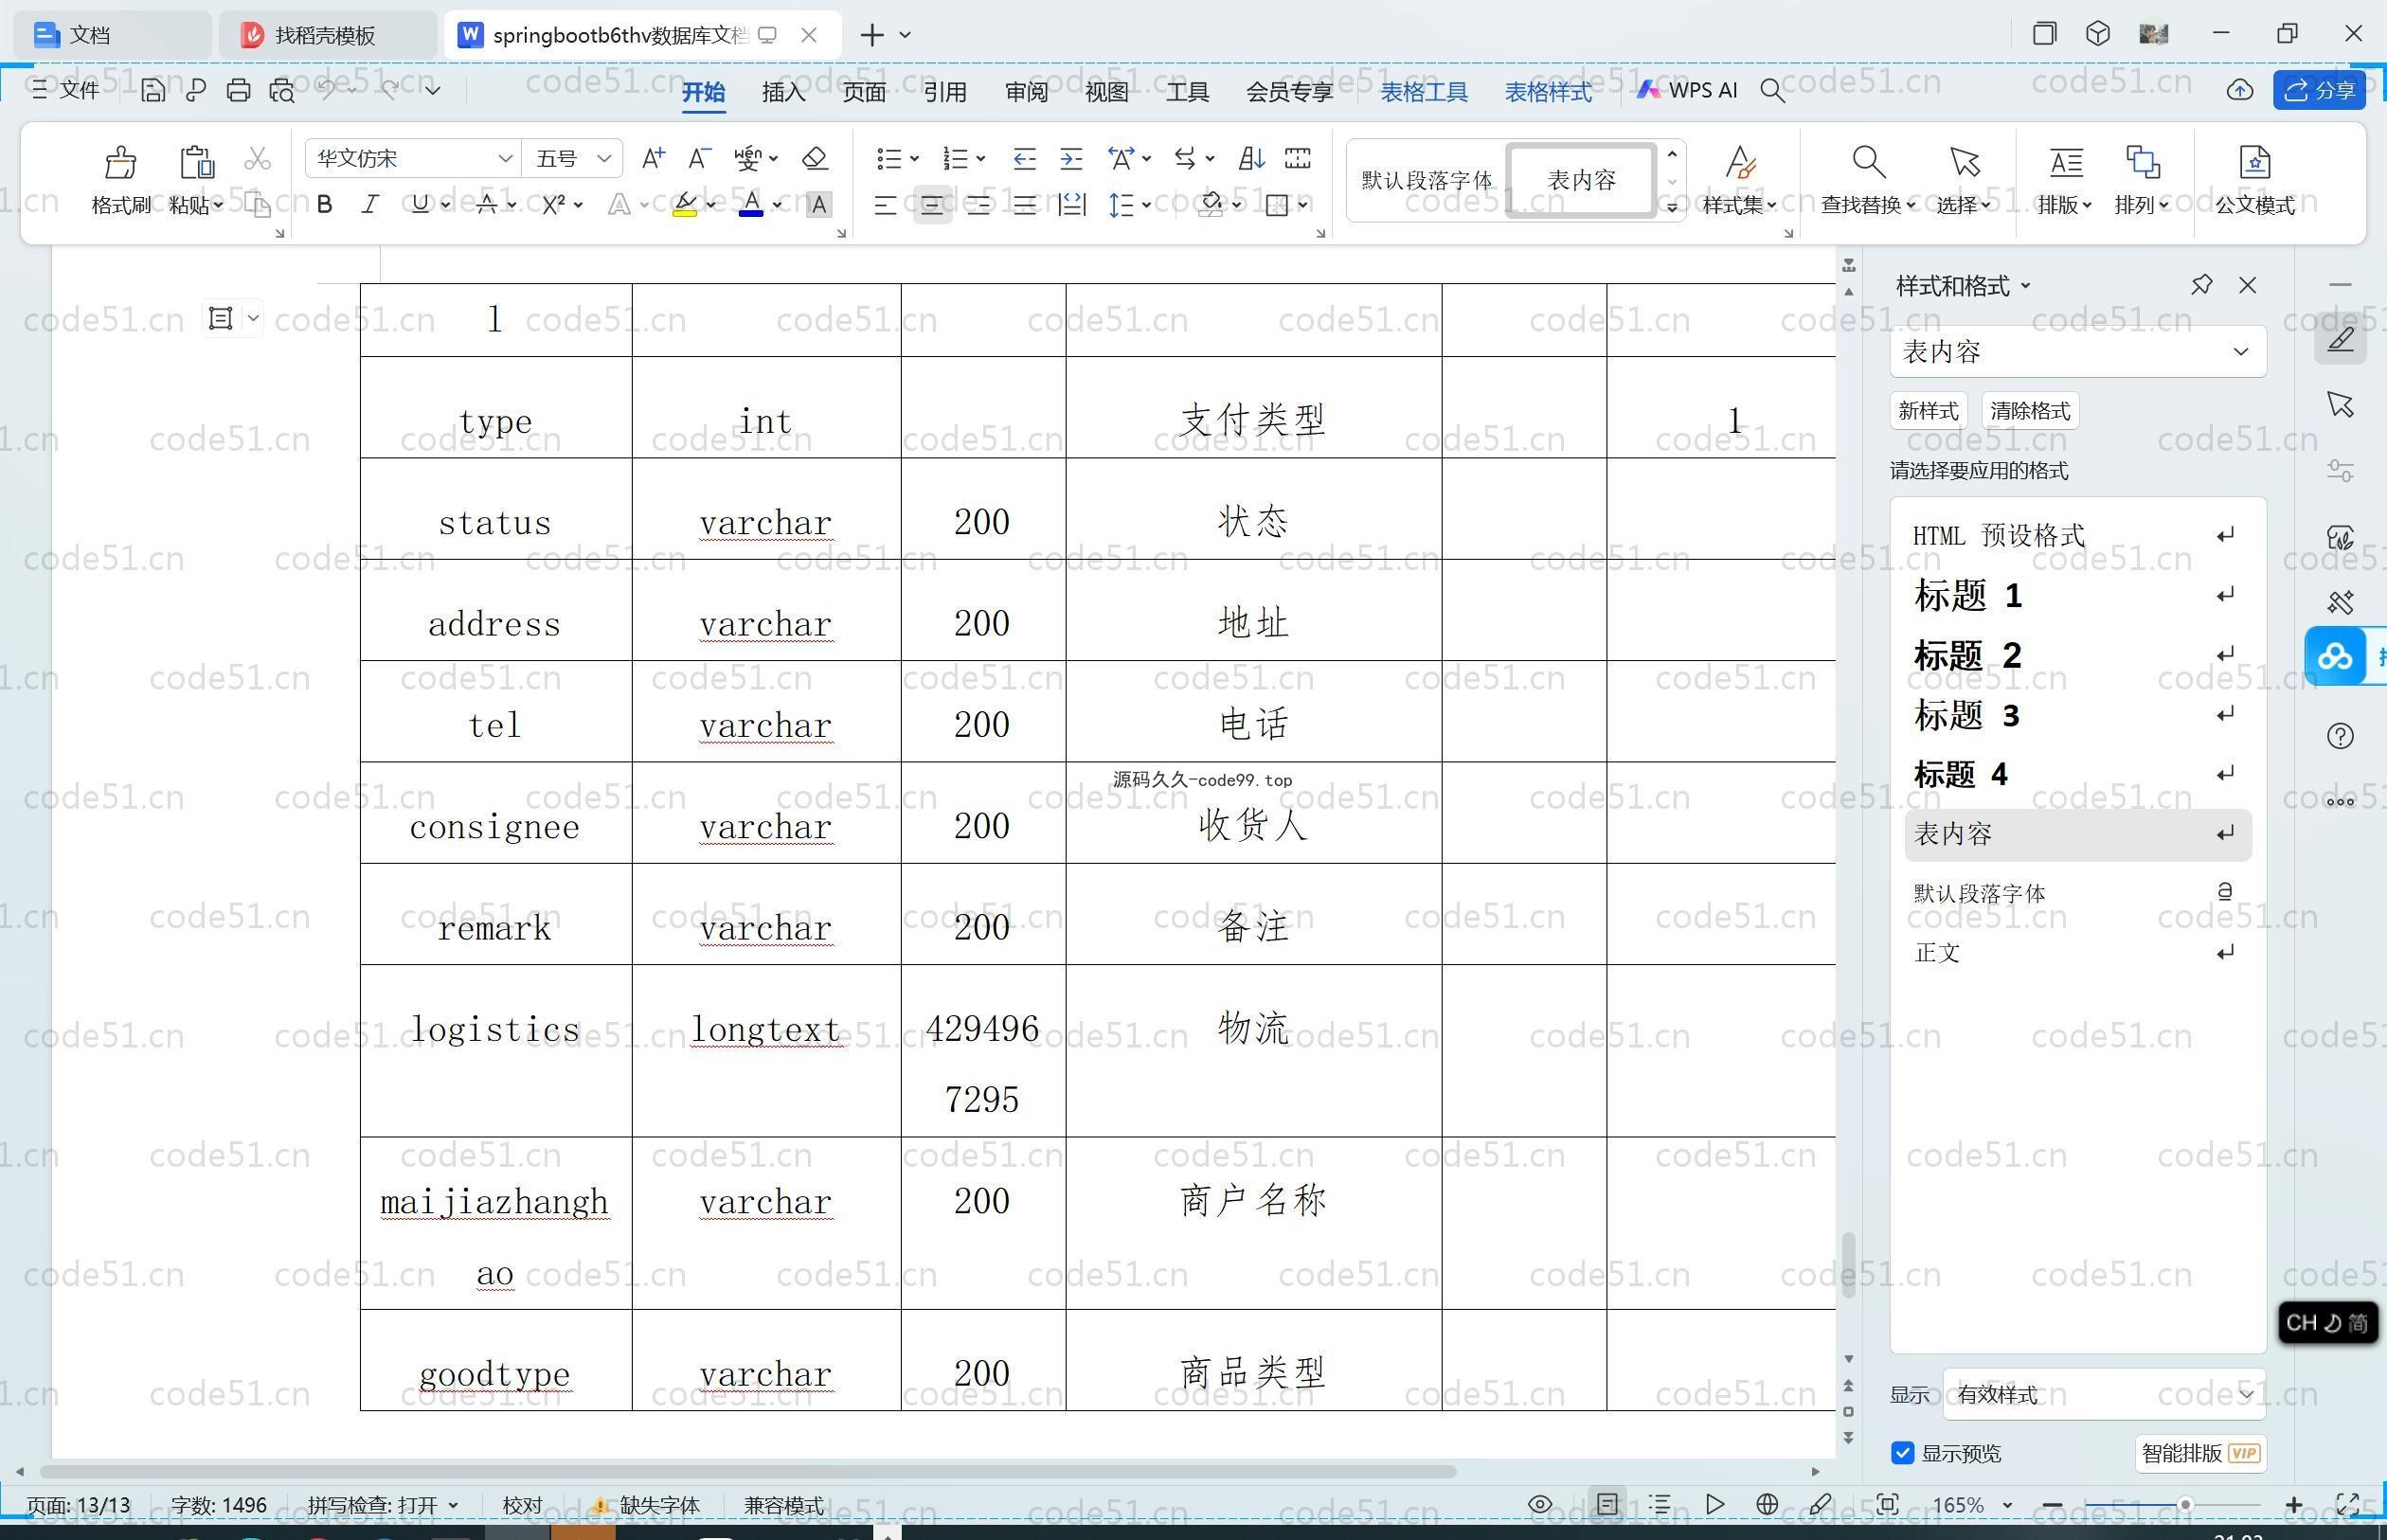The height and width of the screenshot is (1540, 2387).
Task: Open 查找替换 find and replace
Action: tap(1868, 180)
